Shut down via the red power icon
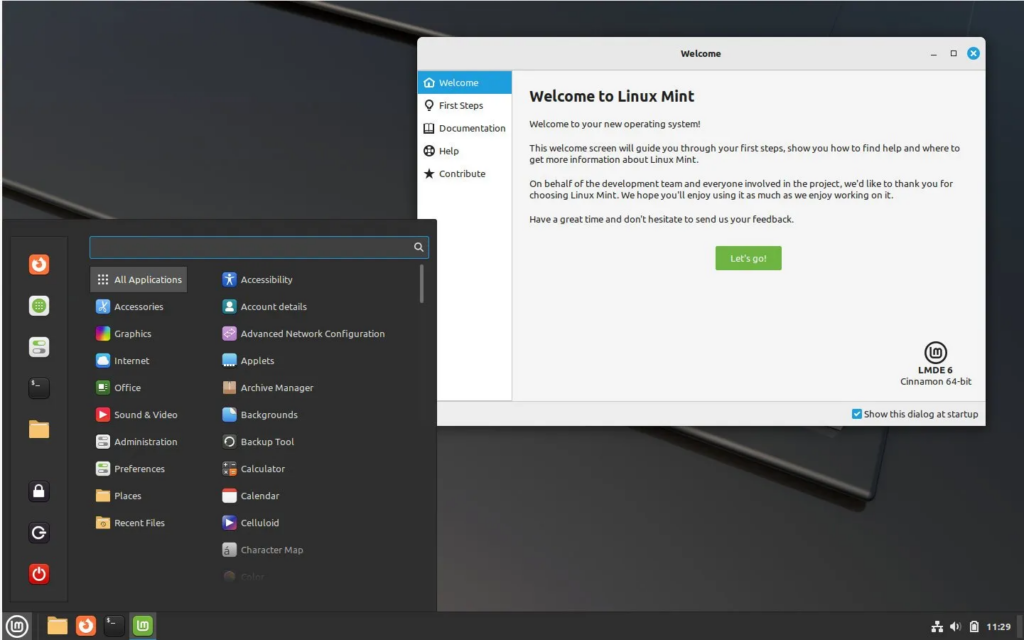 [38, 573]
